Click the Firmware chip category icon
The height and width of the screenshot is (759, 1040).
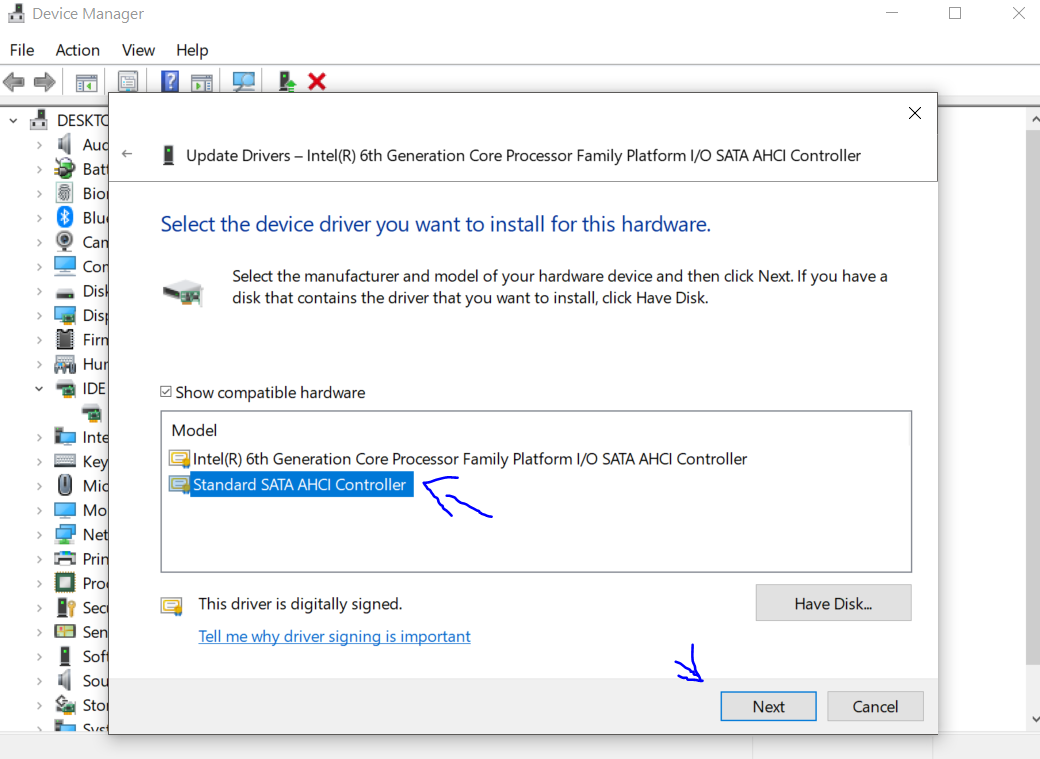click(x=64, y=339)
